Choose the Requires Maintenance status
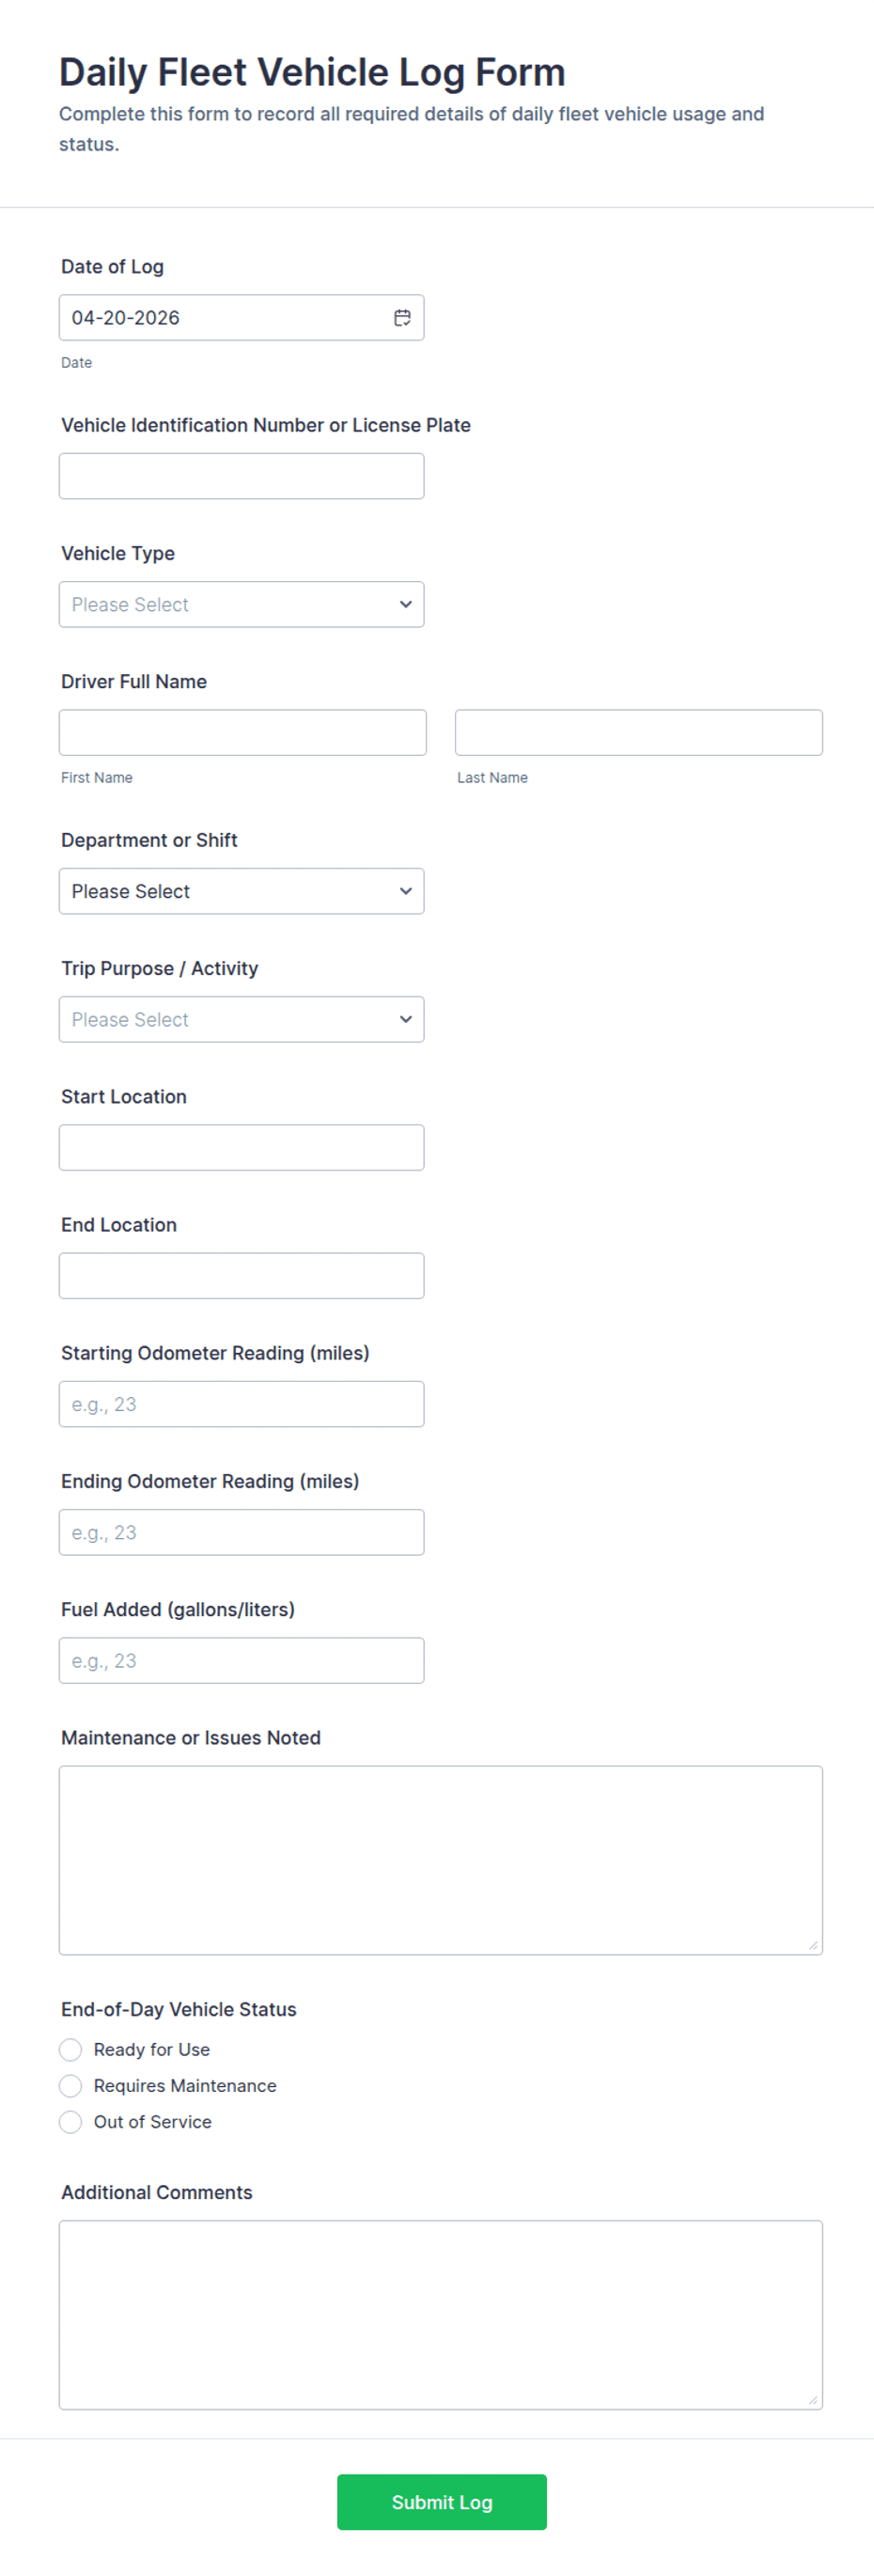Viewport: 874px width, 2576px height. (71, 2086)
